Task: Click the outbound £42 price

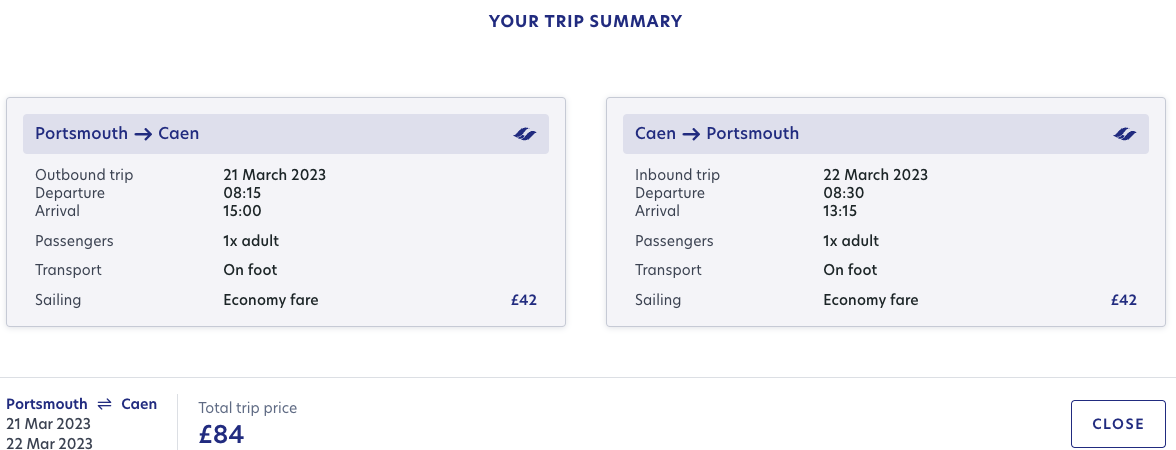Action: pos(524,300)
